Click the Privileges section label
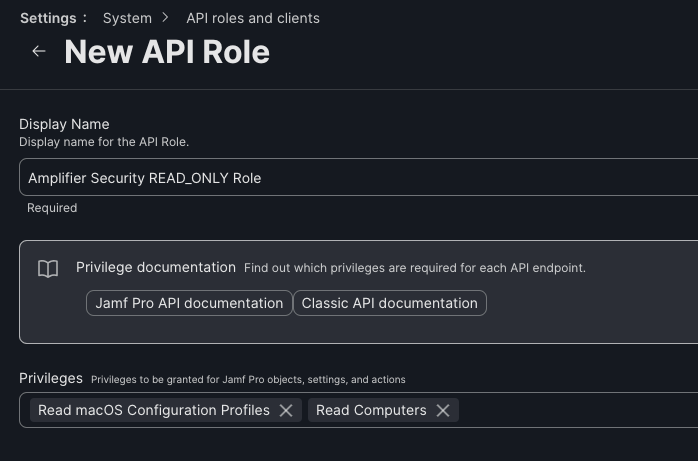698x461 pixels. pos(51,378)
